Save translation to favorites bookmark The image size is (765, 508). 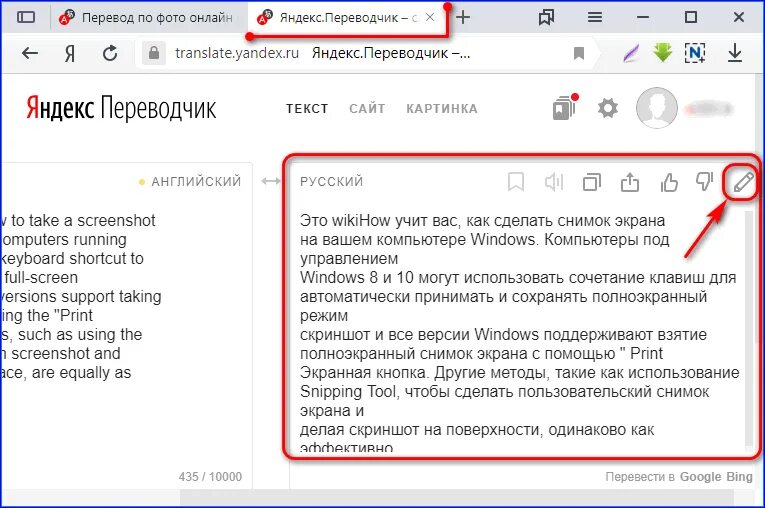(x=516, y=182)
